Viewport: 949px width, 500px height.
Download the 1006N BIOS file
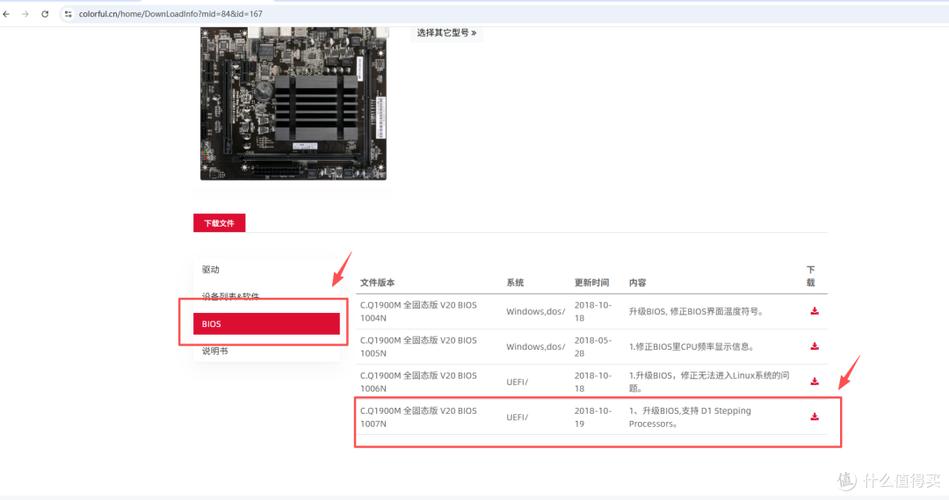click(815, 381)
